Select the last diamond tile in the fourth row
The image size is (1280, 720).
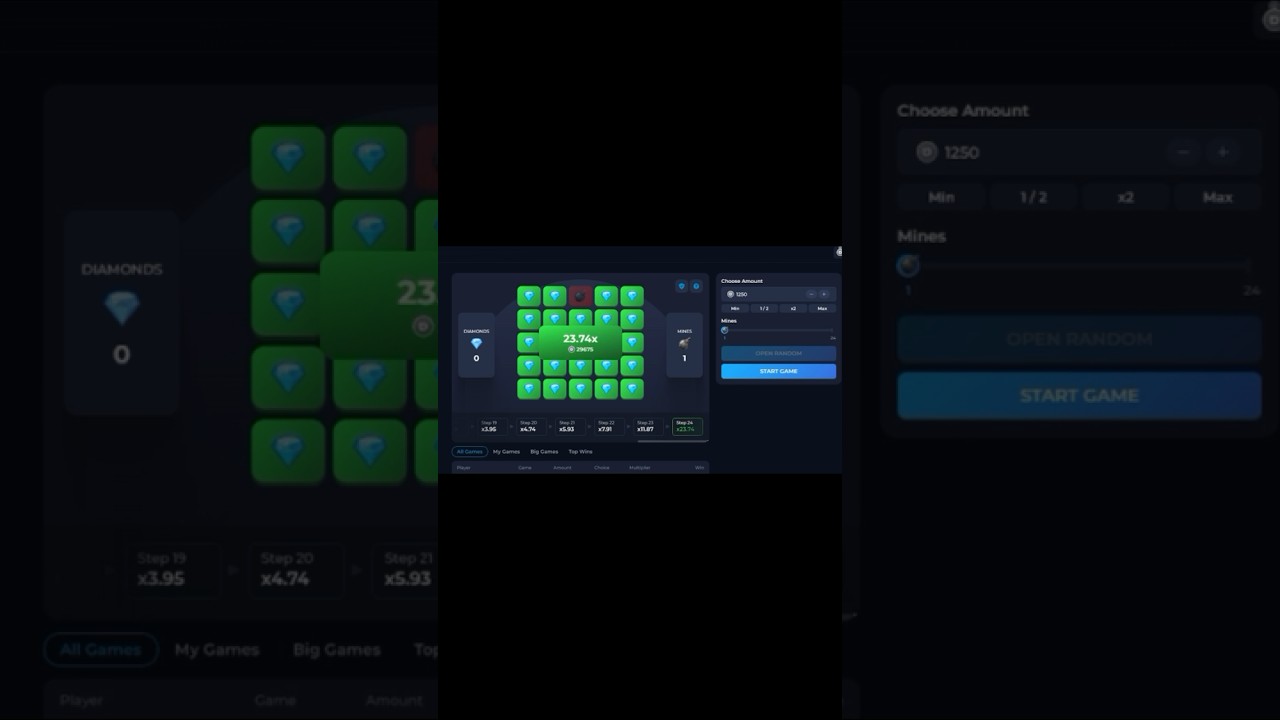pos(632,365)
